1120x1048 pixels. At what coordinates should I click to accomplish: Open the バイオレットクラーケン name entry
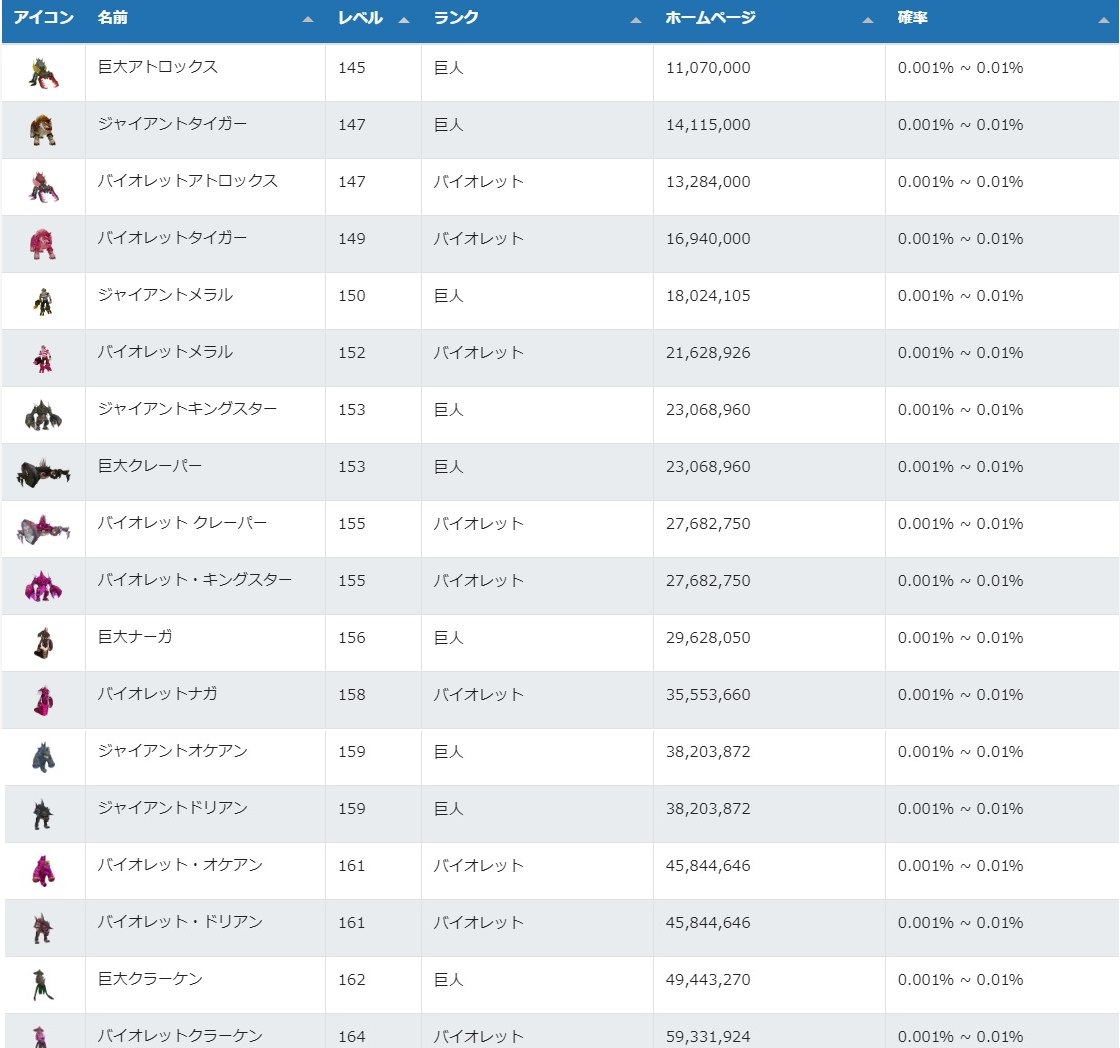(181, 1036)
